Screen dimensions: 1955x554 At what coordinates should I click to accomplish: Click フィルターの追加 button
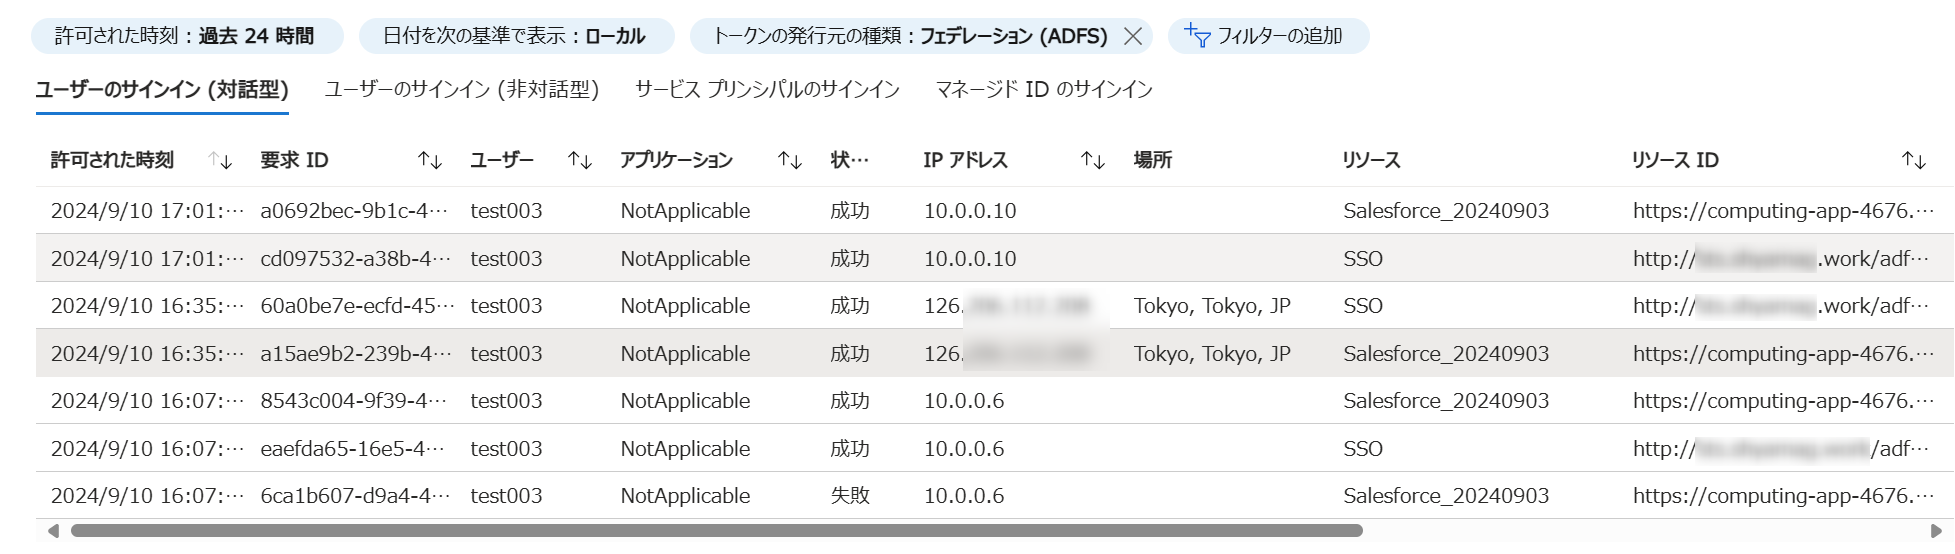click(1268, 36)
